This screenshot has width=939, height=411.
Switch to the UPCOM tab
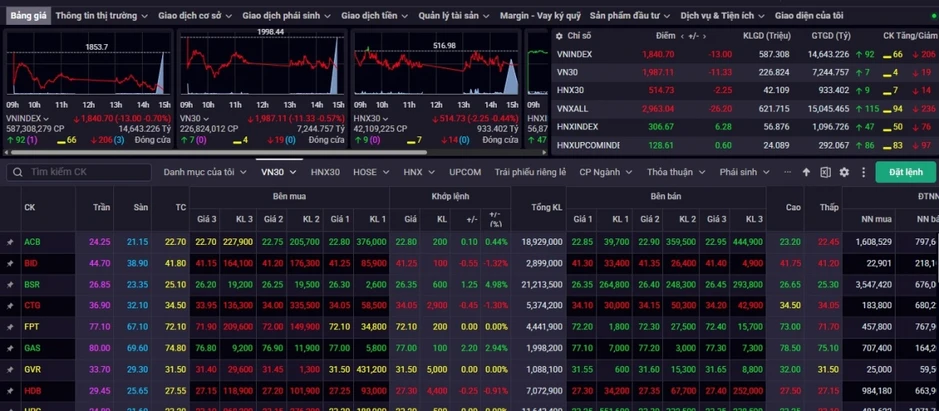coord(465,172)
